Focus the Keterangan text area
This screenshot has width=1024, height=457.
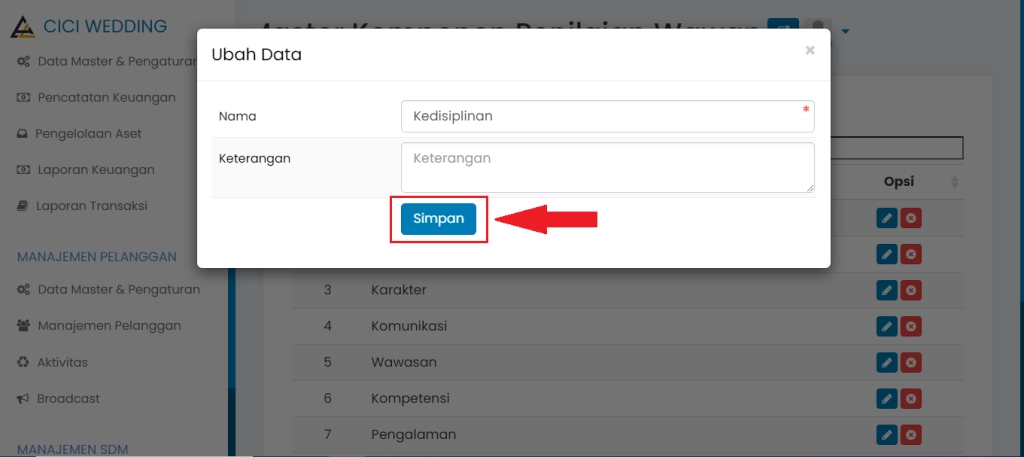(x=607, y=167)
